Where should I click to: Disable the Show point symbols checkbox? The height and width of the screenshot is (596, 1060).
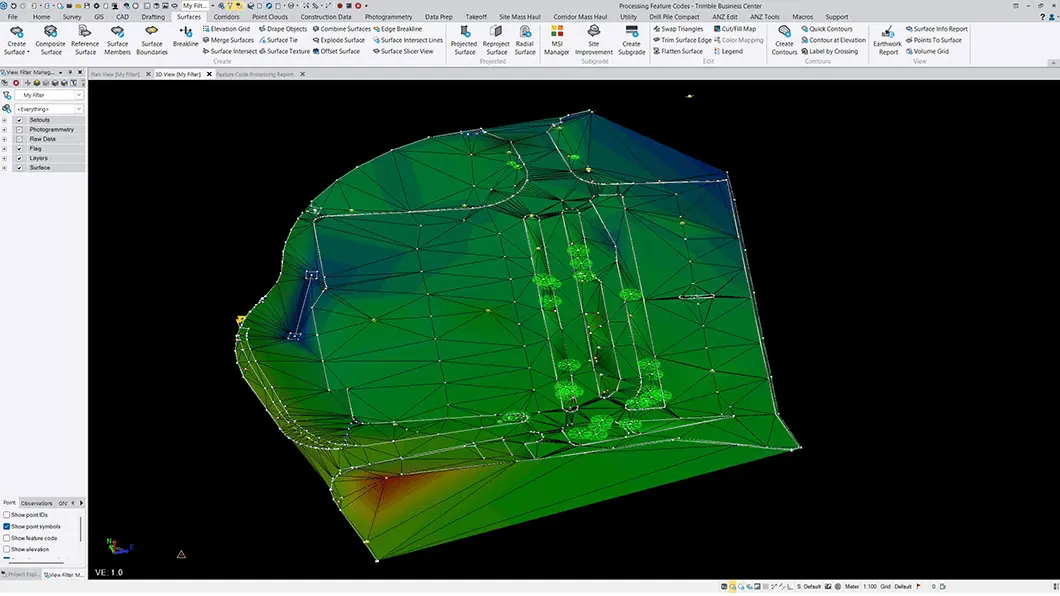(x=7, y=526)
